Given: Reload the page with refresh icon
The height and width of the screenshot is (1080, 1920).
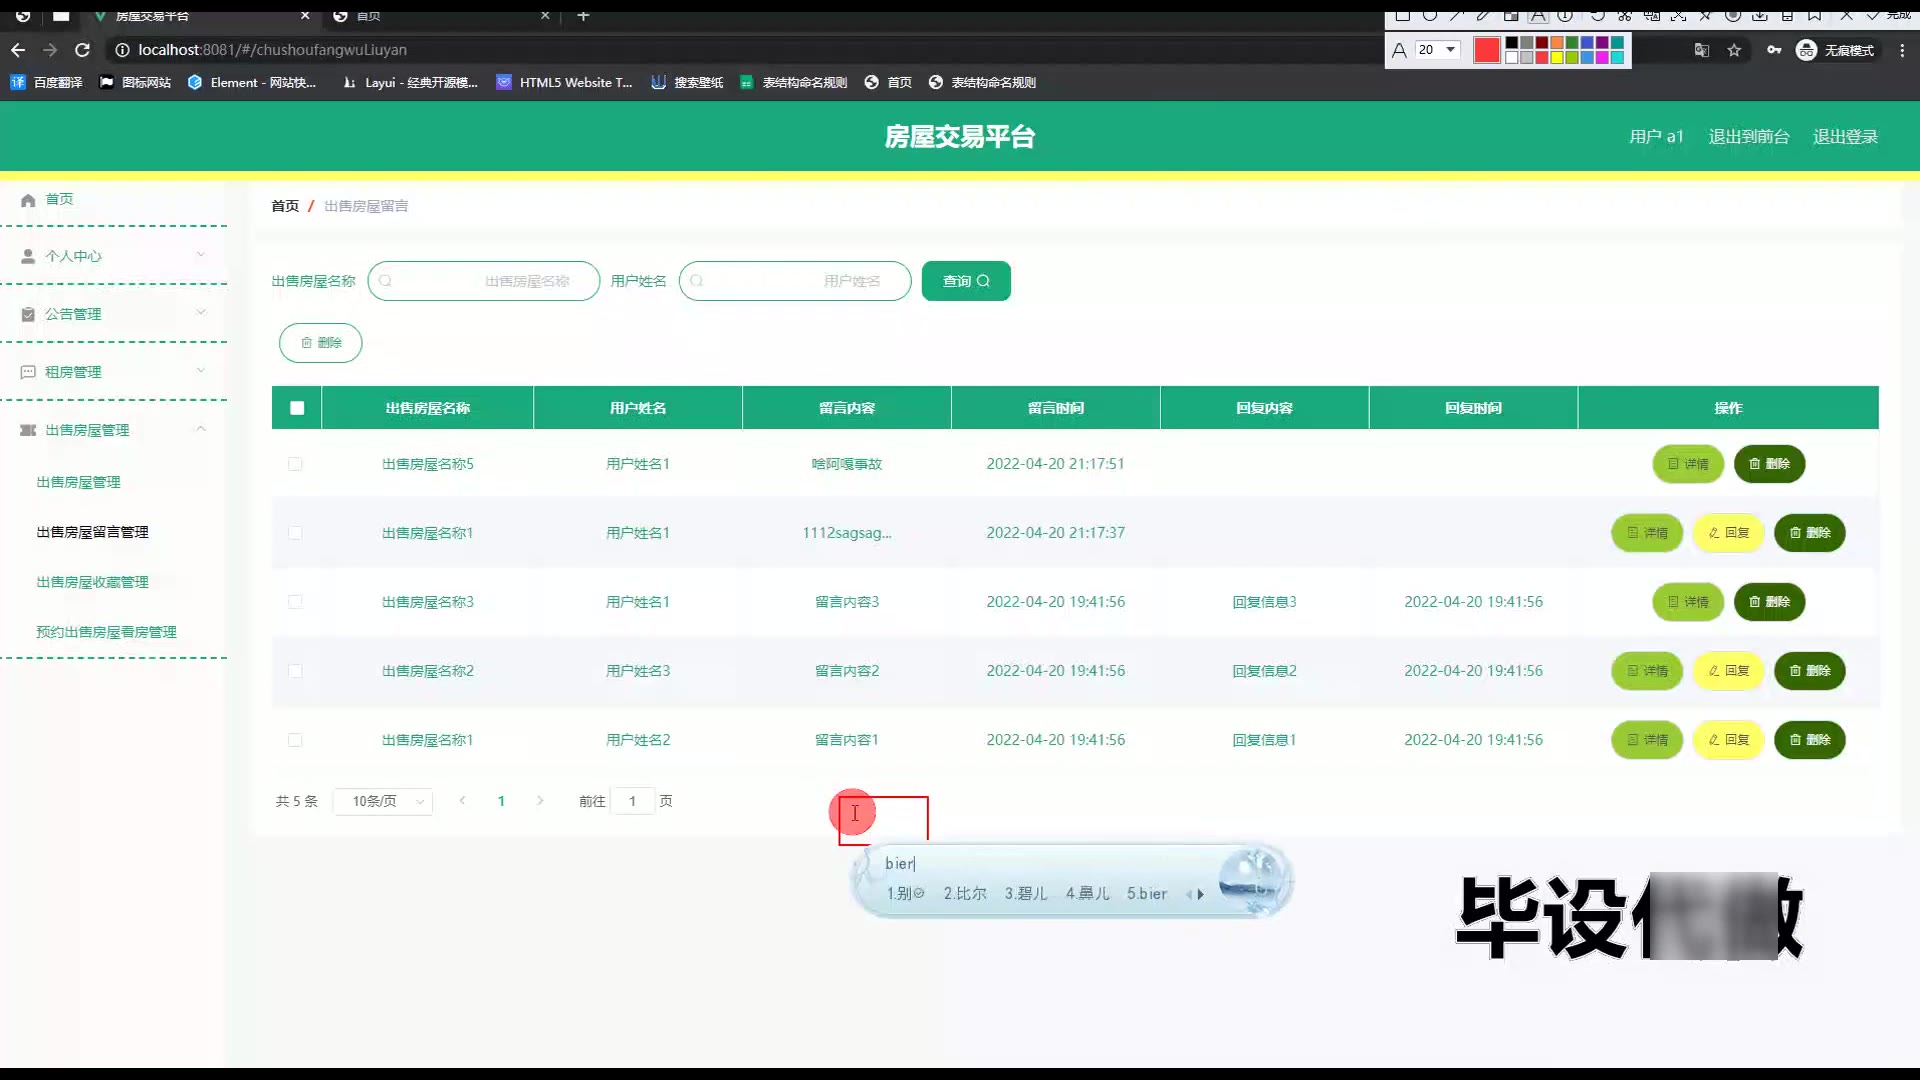Looking at the screenshot, I should click(x=83, y=50).
